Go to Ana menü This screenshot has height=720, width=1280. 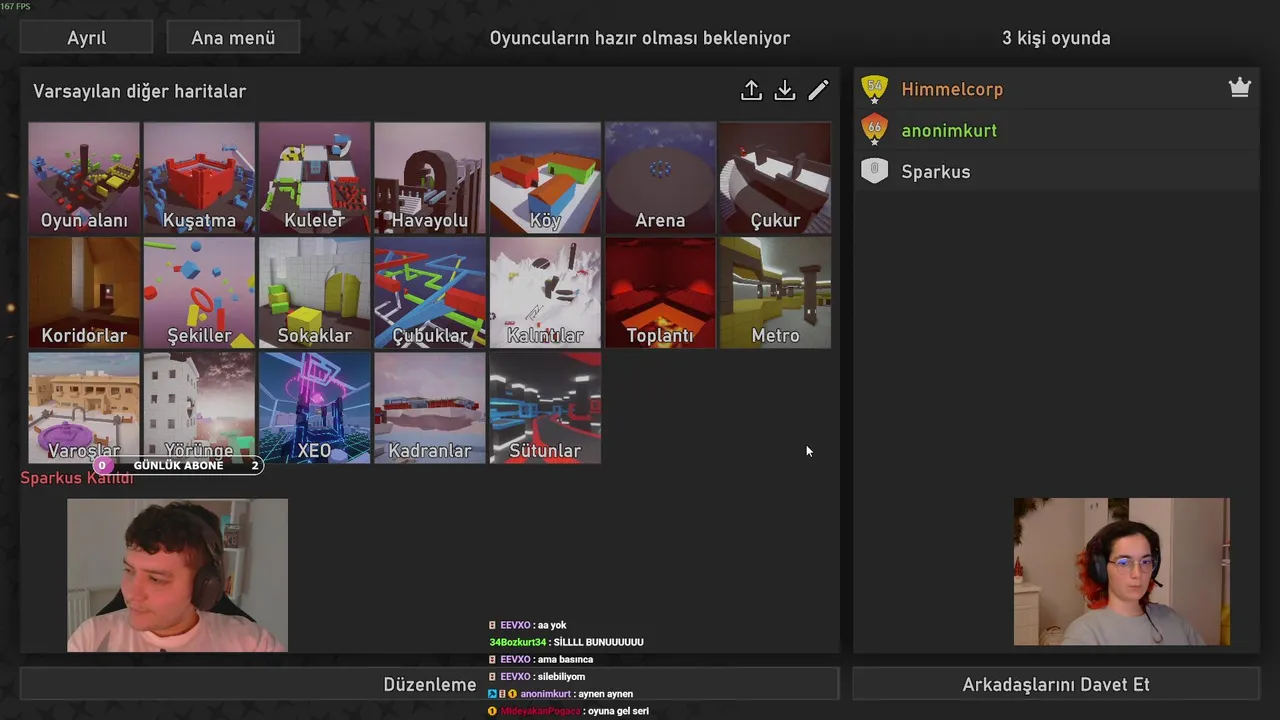pos(233,38)
